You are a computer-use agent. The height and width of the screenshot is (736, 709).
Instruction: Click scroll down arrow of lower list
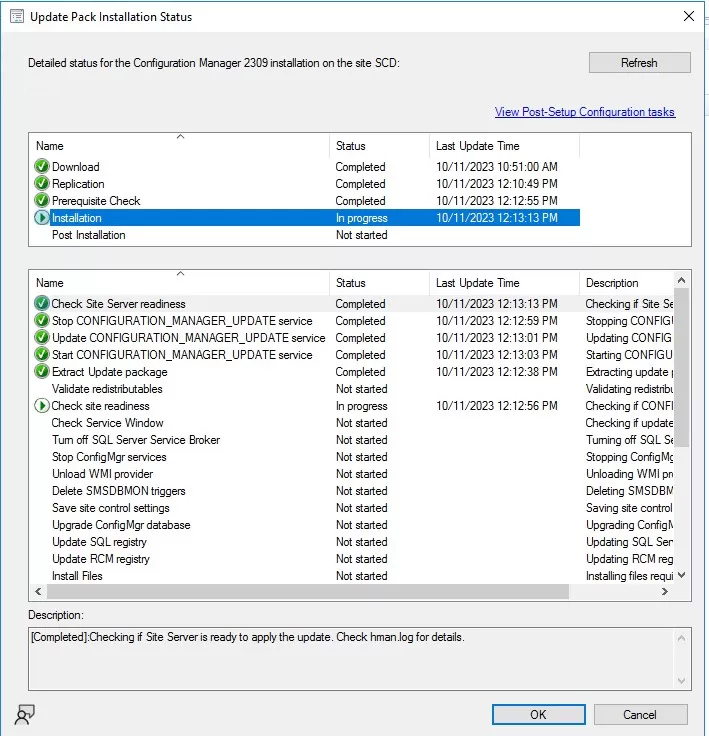point(682,575)
